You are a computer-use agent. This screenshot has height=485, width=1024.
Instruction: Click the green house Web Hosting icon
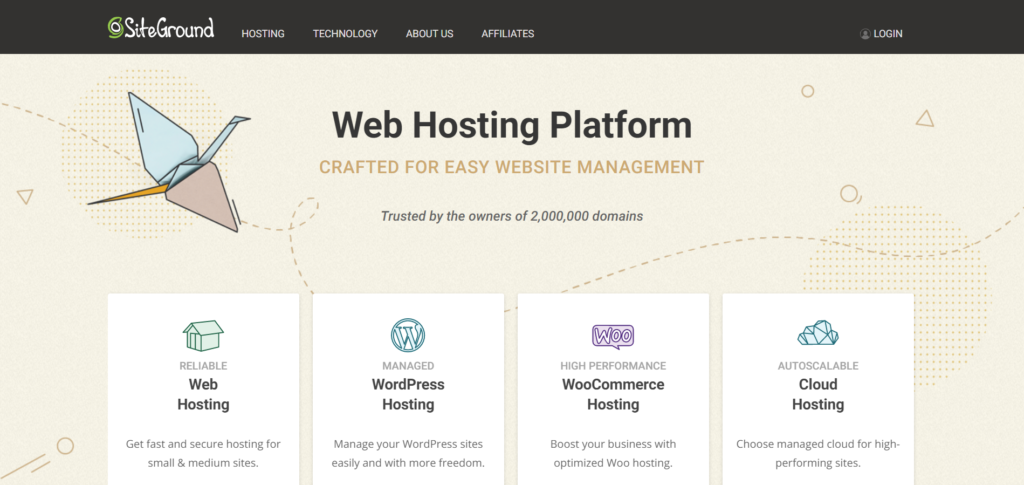(203, 336)
